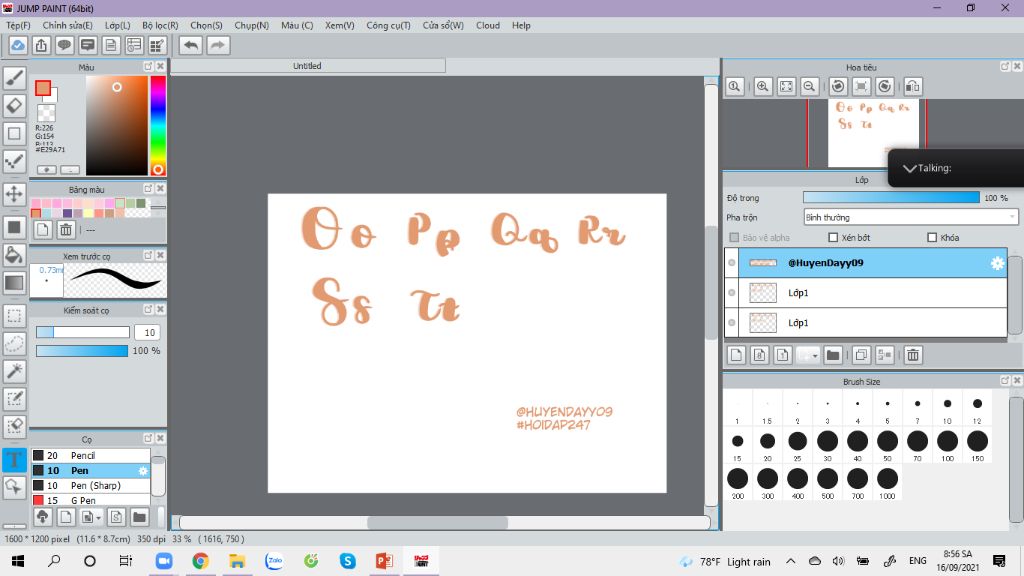Select the Pen (Sharp) brush

point(91,485)
